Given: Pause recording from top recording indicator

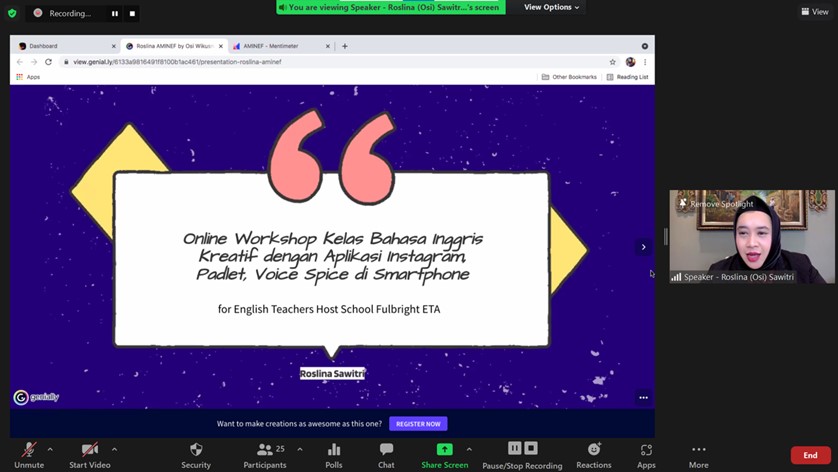Looking at the screenshot, I should click(115, 13).
